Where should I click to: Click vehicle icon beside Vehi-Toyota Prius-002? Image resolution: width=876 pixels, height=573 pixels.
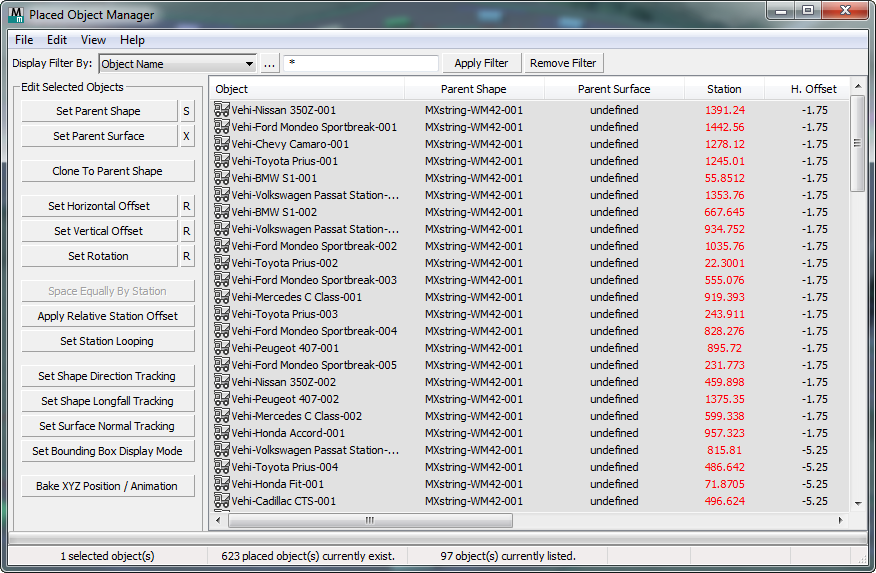tap(222, 262)
